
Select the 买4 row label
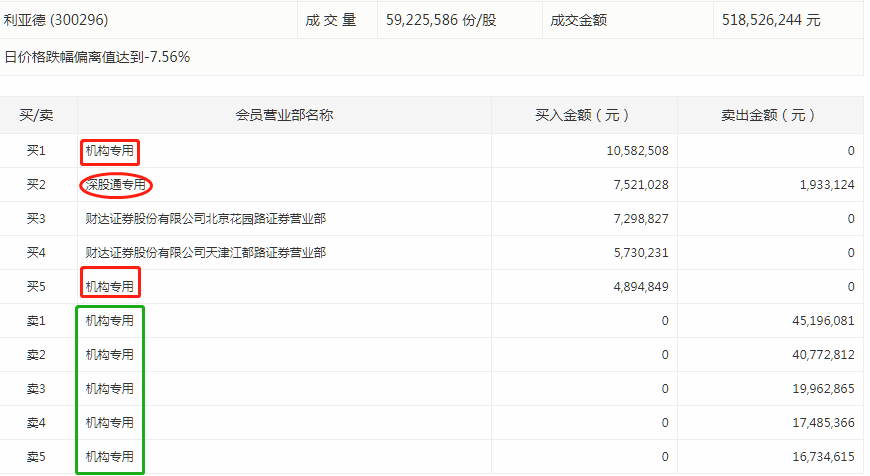[x=36, y=253]
